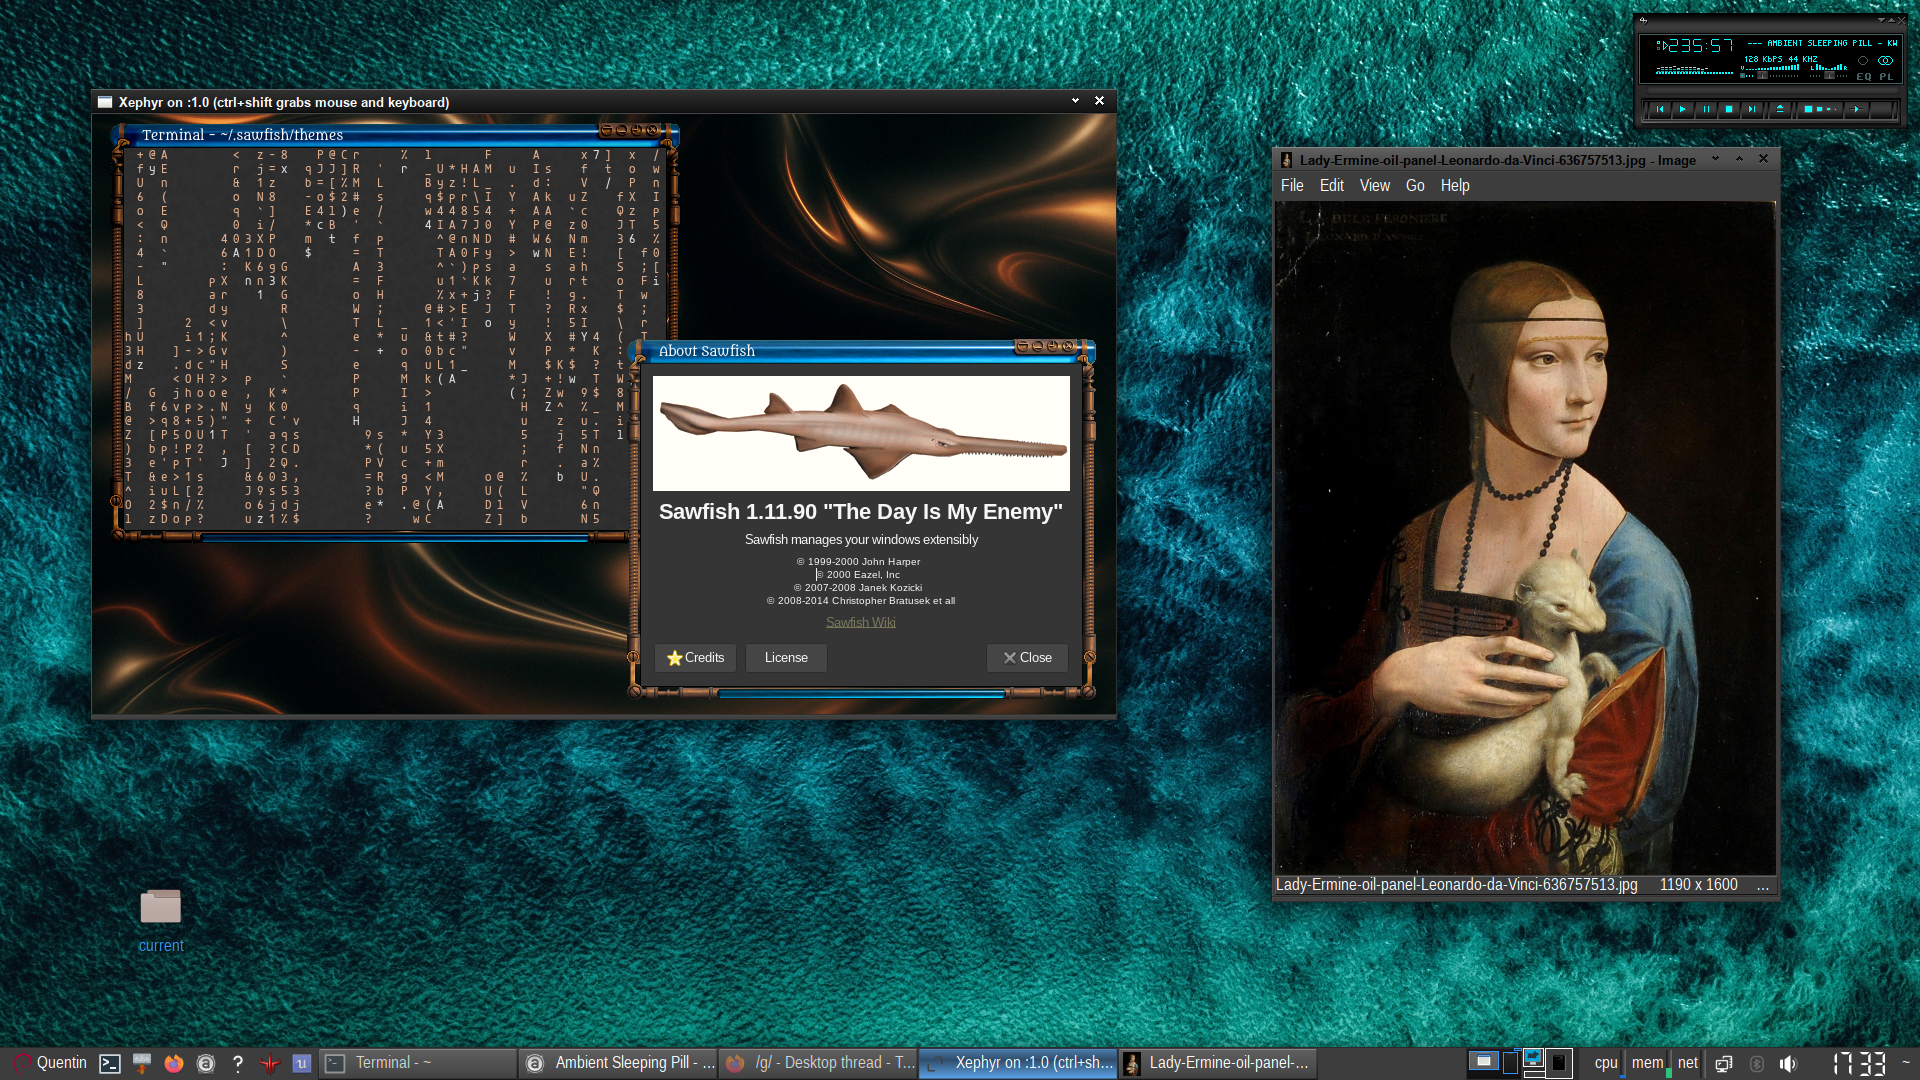Follow the Sawfish Wiki link
The width and height of the screenshot is (1920, 1080).
[x=861, y=622]
